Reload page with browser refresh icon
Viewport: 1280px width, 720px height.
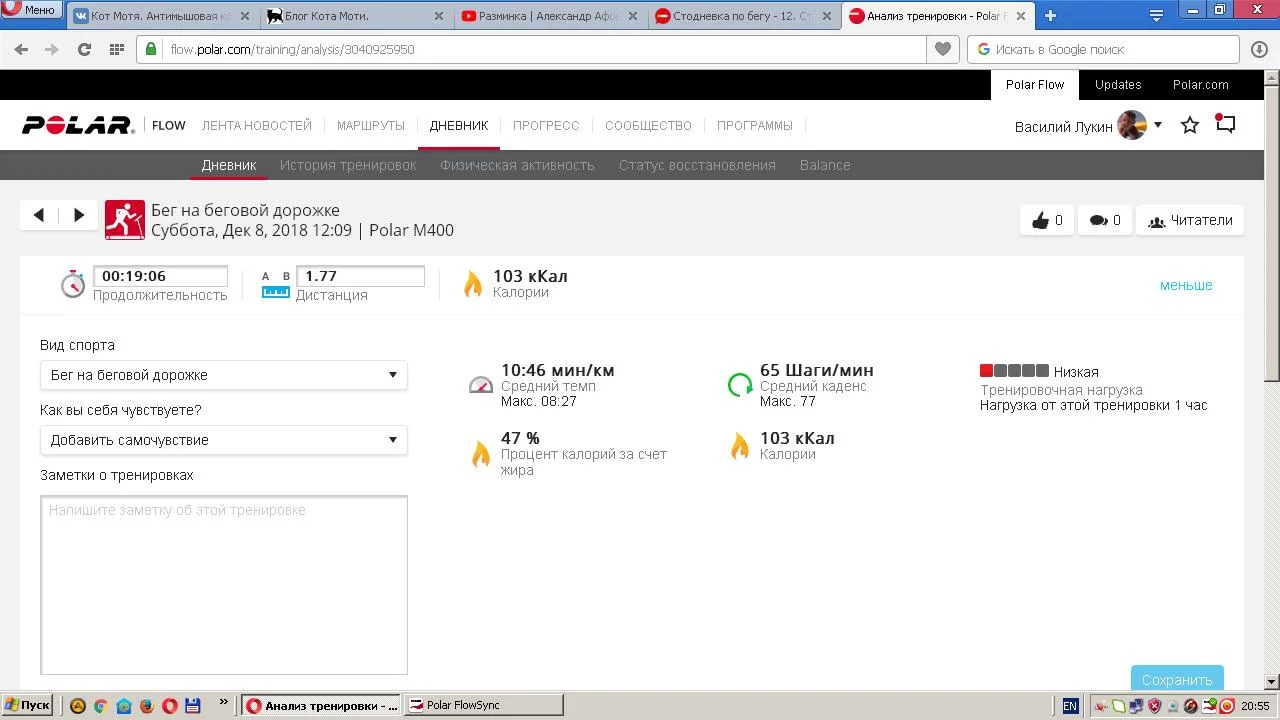pos(84,49)
